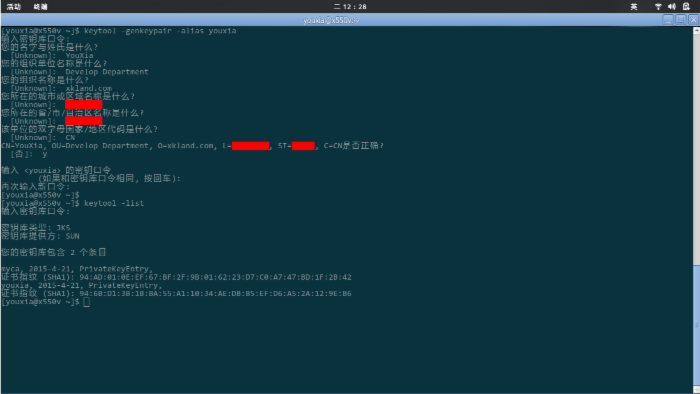The image size is (700, 394).
Task: Click the line '您的名字与姓氏是什么?'
Action: pyautogui.click(x=50, y=47)
